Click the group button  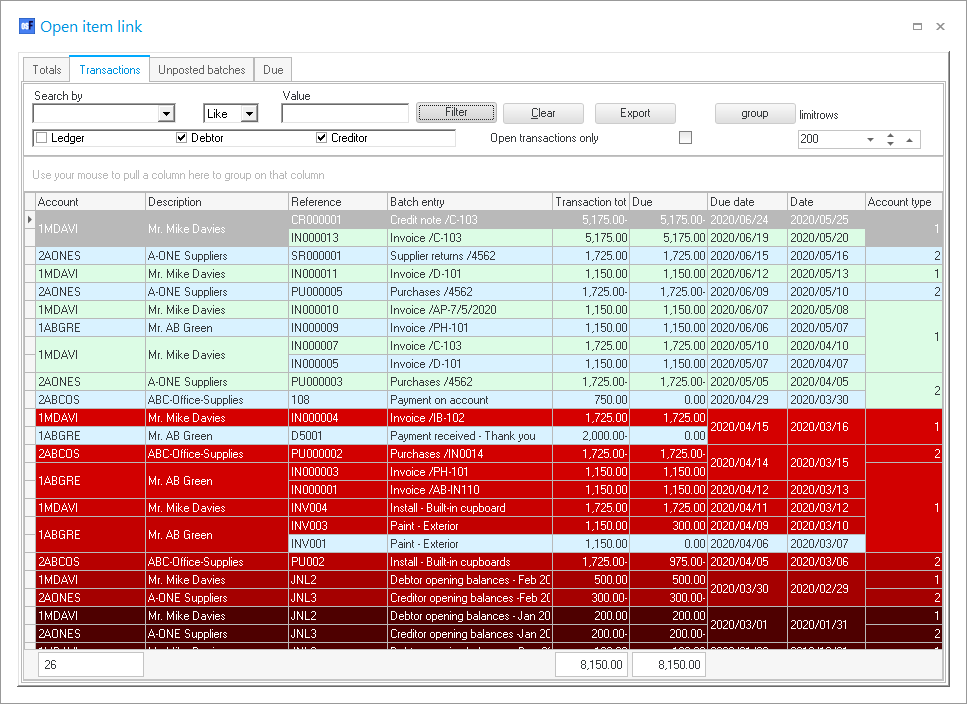754,113
